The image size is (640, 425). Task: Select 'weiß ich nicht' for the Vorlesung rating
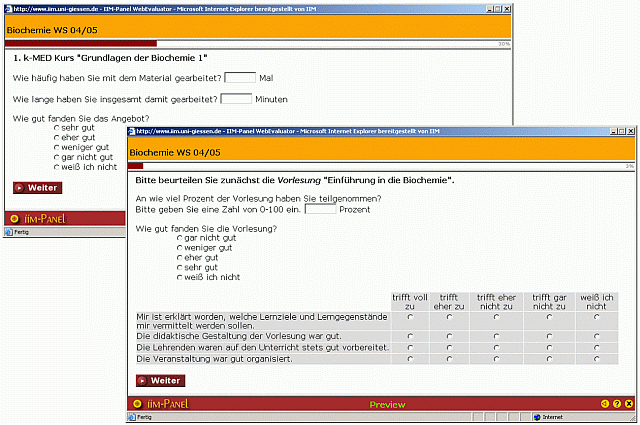pyautogui.click(x=180, y=277)
